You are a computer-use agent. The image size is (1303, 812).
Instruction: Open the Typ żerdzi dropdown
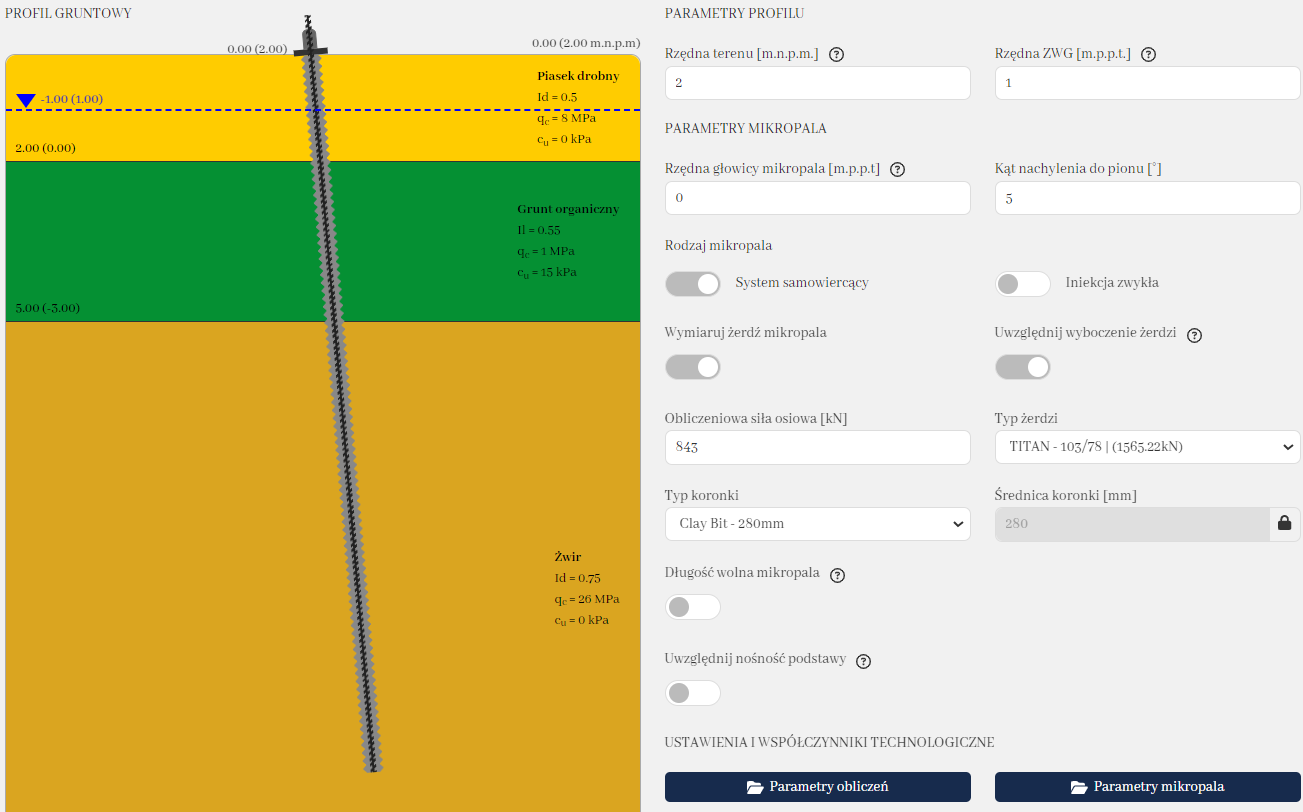(1147, 447)
